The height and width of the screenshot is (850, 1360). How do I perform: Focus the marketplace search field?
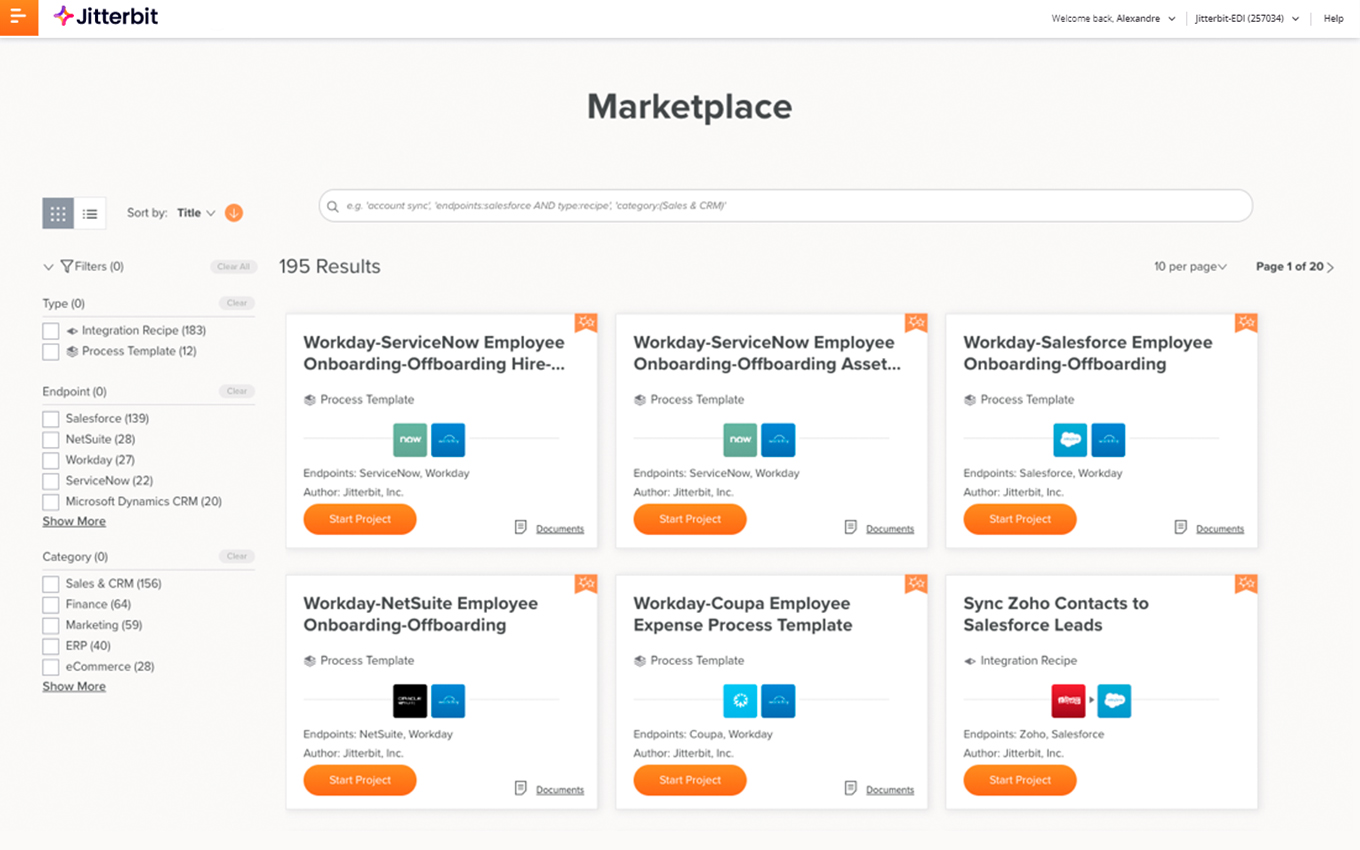tap(785, 206)
